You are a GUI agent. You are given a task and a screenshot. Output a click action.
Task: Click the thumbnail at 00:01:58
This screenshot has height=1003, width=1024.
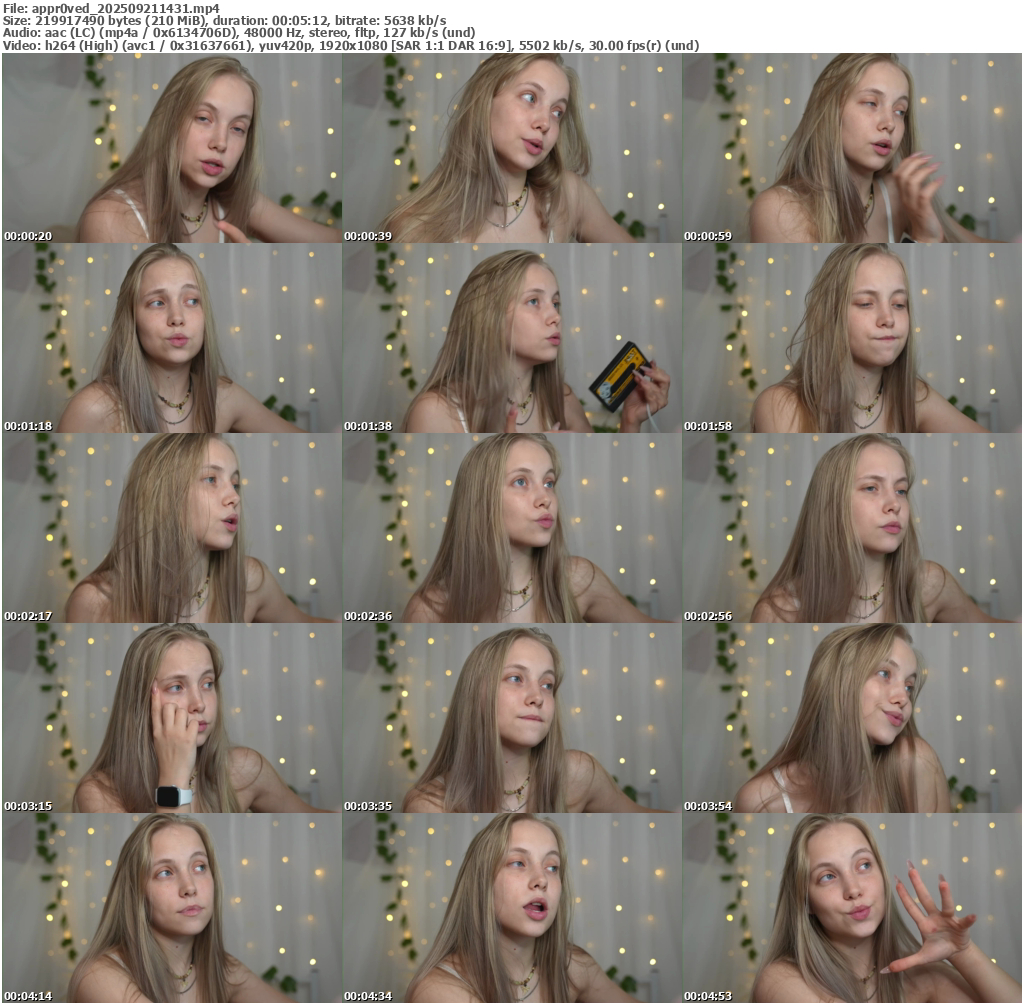[x=852, y=339]
